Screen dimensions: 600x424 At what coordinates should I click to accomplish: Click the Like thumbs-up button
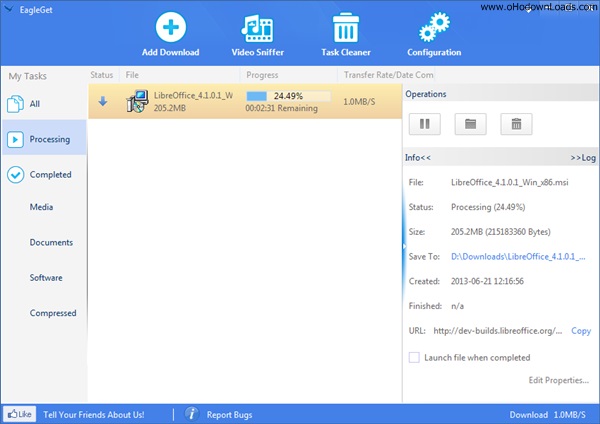(x=20, y=414)
